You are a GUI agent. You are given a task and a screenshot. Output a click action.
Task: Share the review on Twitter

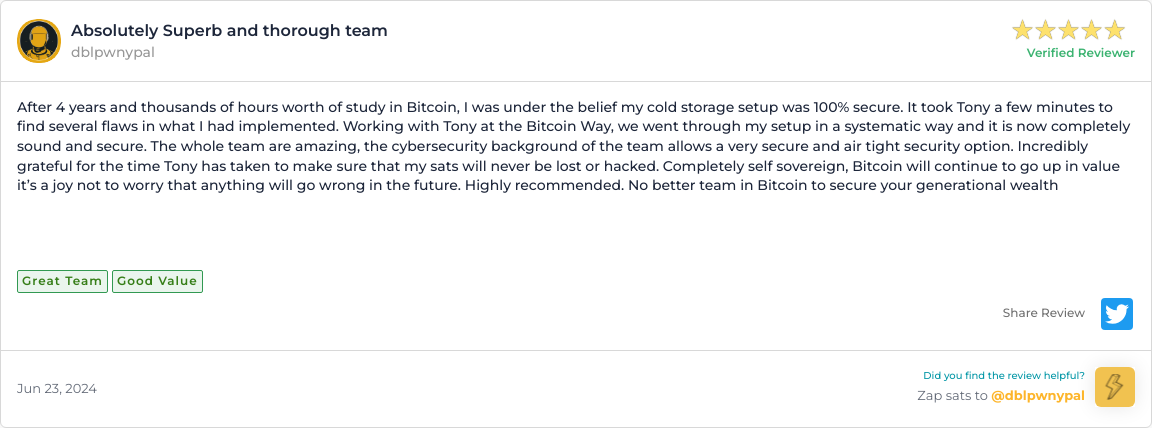pos(1116,313)
